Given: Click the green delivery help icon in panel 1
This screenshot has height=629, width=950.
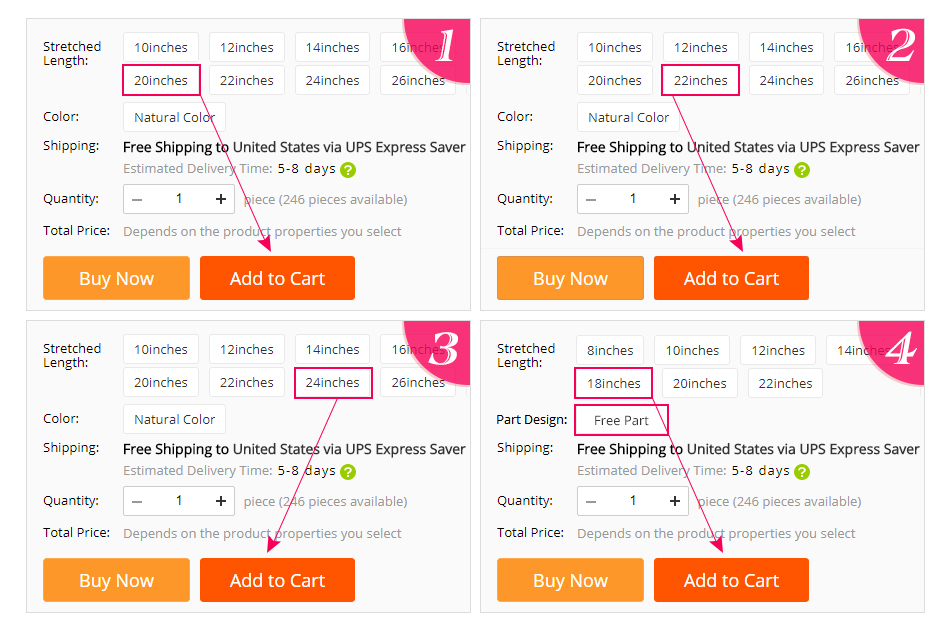Looking at the screenshot, I should [348, 170].
